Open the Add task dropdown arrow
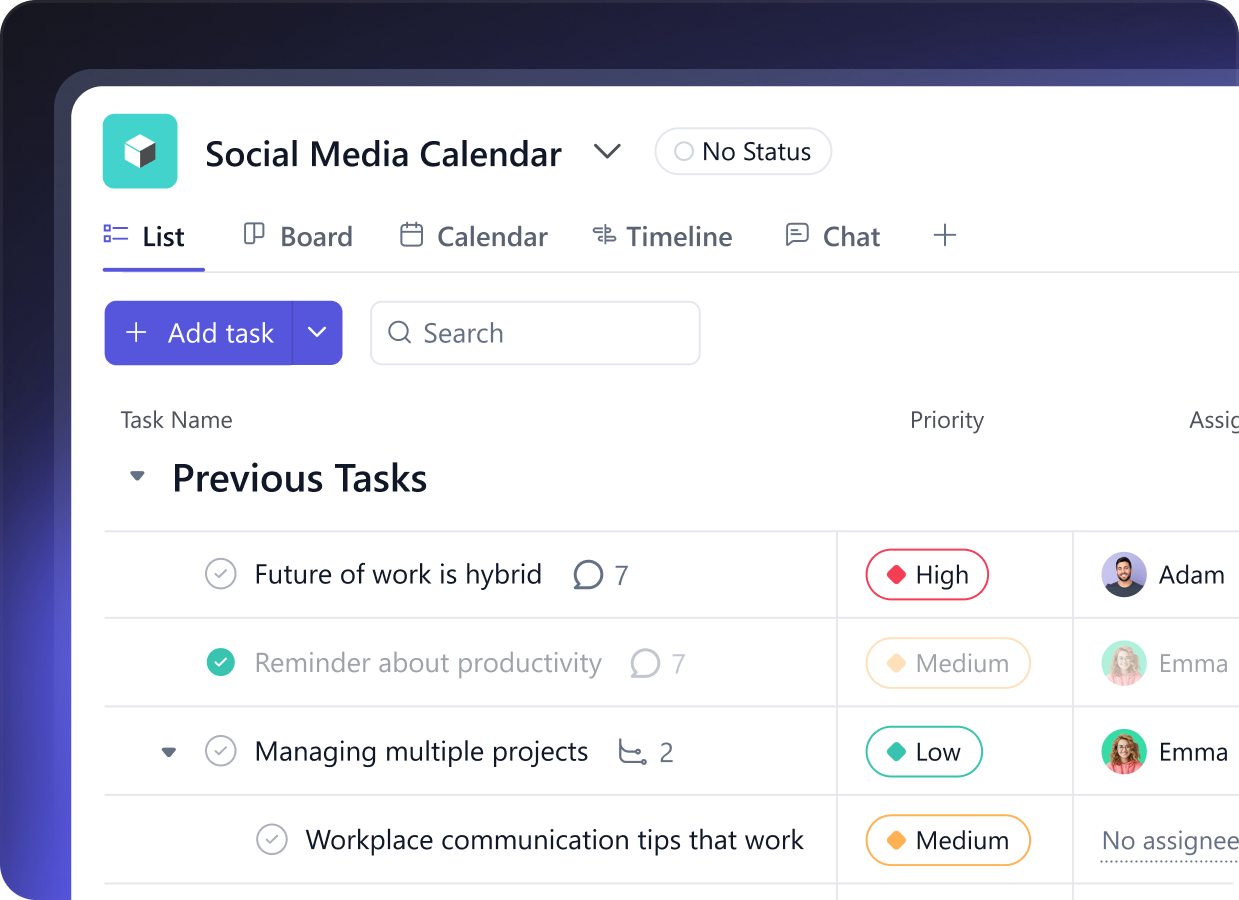The width and height of the screenshot is (1239, 900). click(x=317, y=333)
